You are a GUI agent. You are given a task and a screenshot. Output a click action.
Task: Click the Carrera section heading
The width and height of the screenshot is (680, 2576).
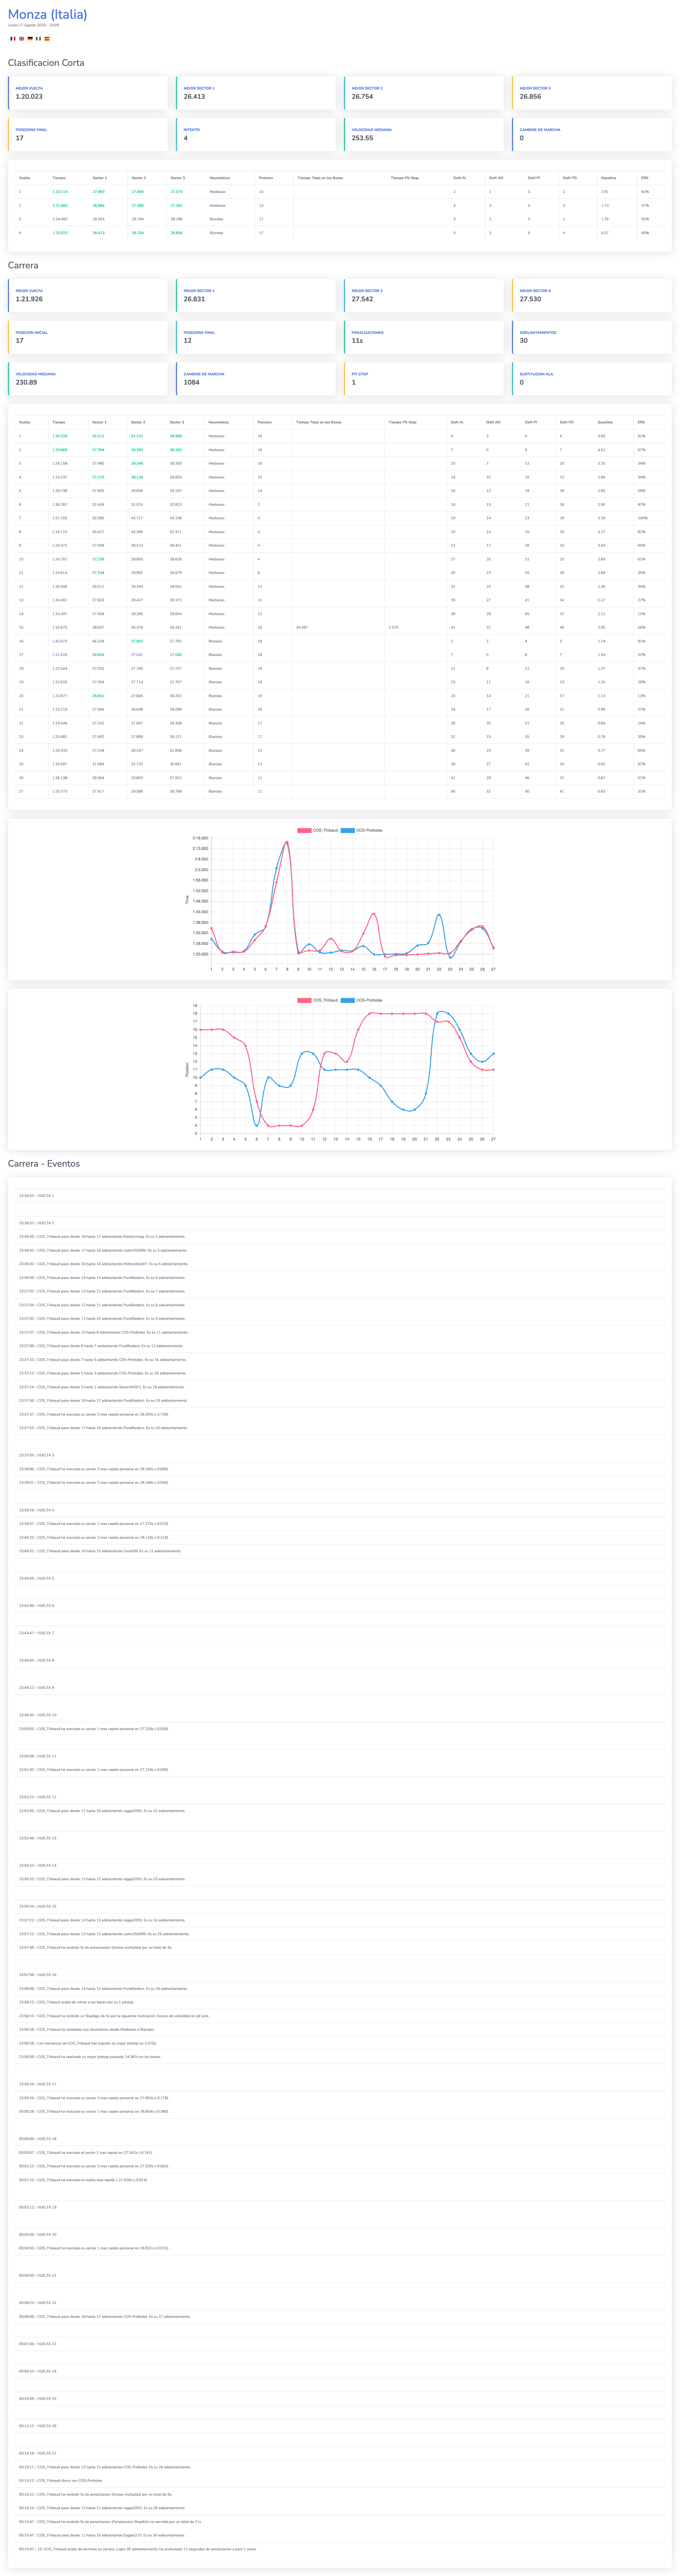coord(23,265)
